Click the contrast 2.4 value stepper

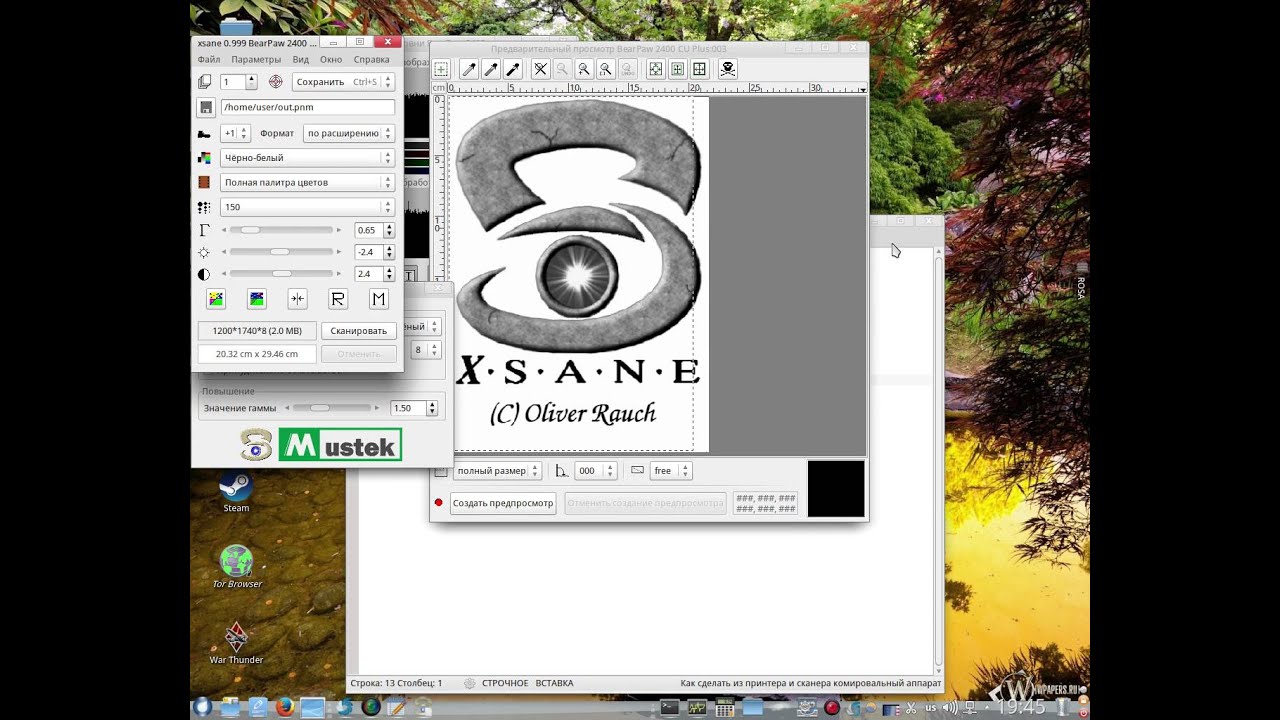[x=375, y=274]
